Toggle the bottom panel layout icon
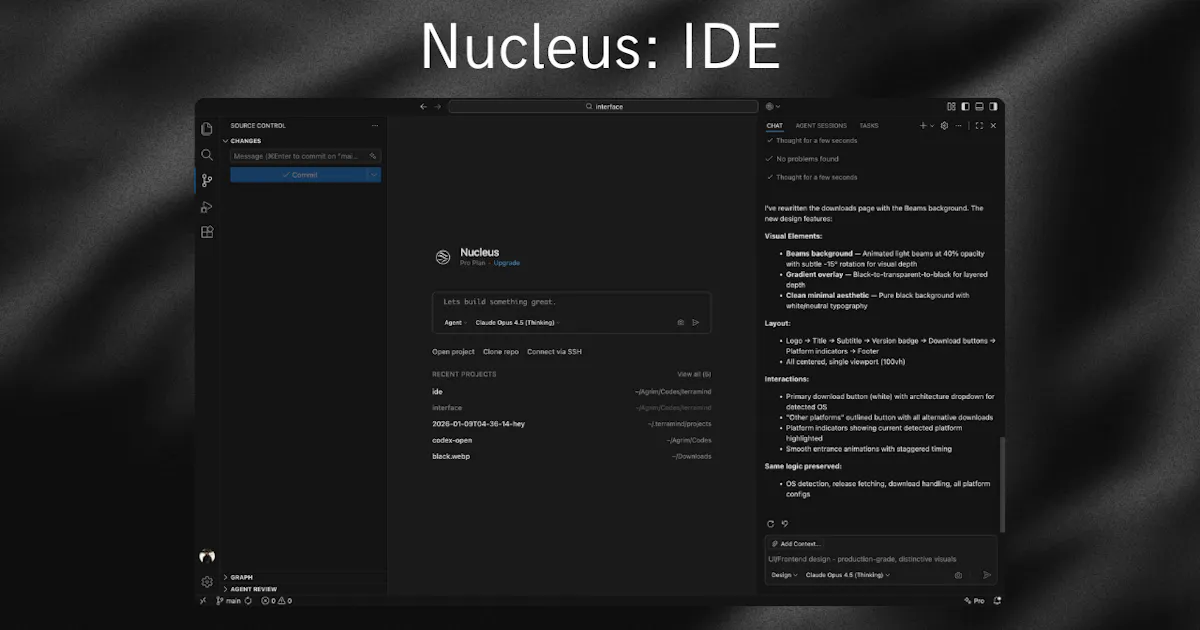Viewport: 1200px width, 630px height. coord(979,106)
